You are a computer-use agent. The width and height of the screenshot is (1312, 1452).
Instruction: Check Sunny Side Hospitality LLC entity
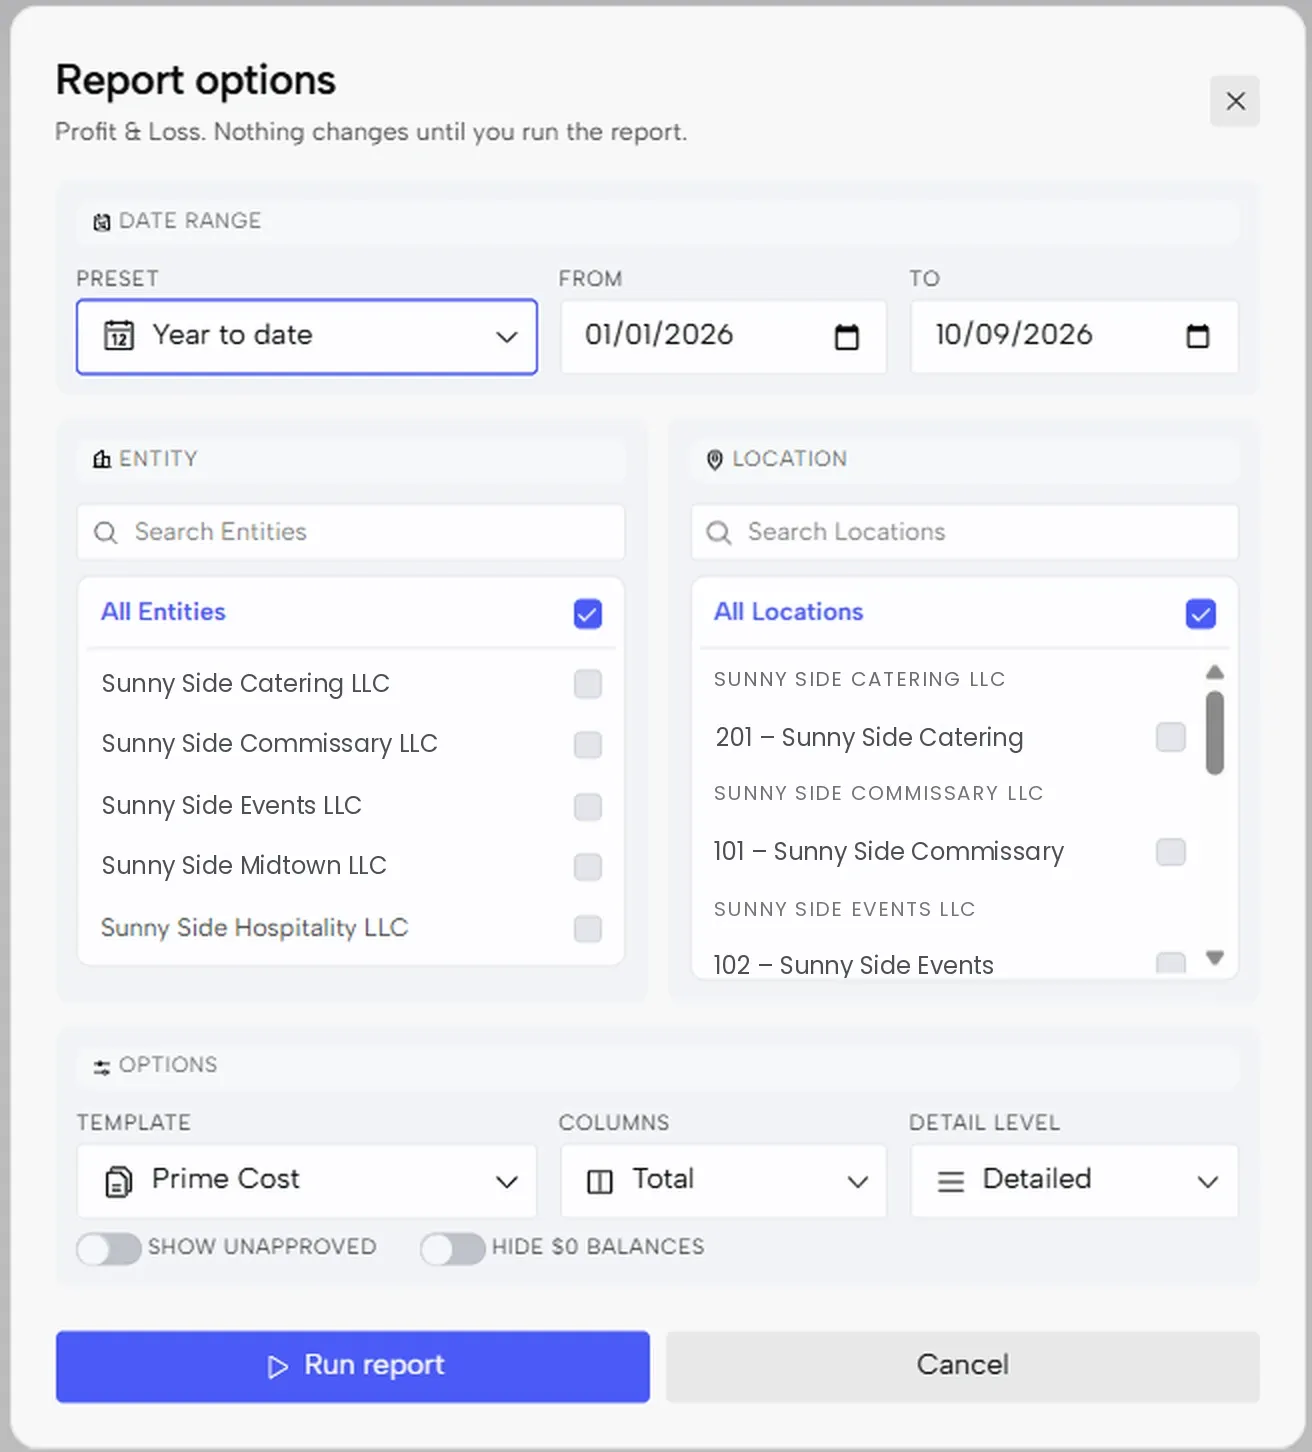pyautogui.click(x=588, y=929)
